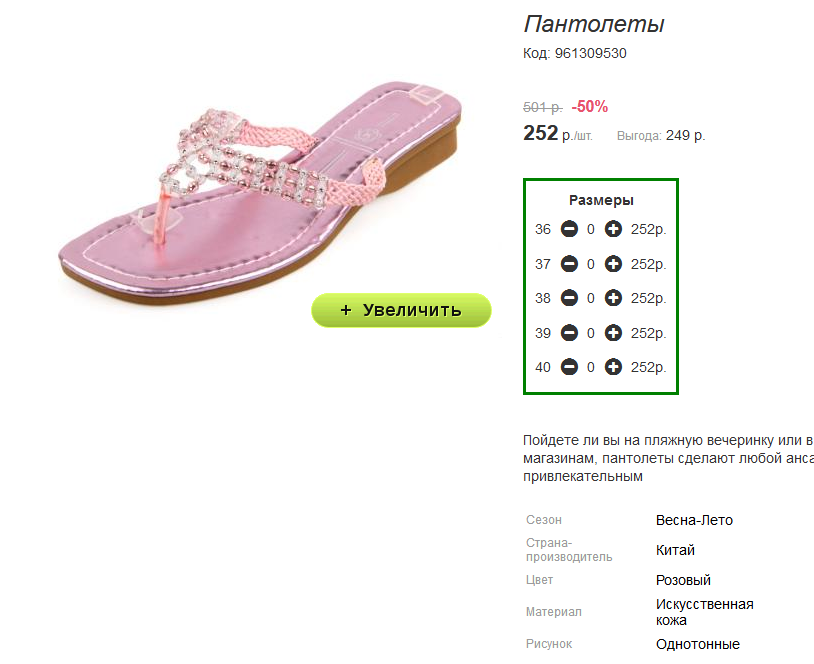Click the product code 961309530
The width and height of the screenshot is (814, 664).
[590, 53]
